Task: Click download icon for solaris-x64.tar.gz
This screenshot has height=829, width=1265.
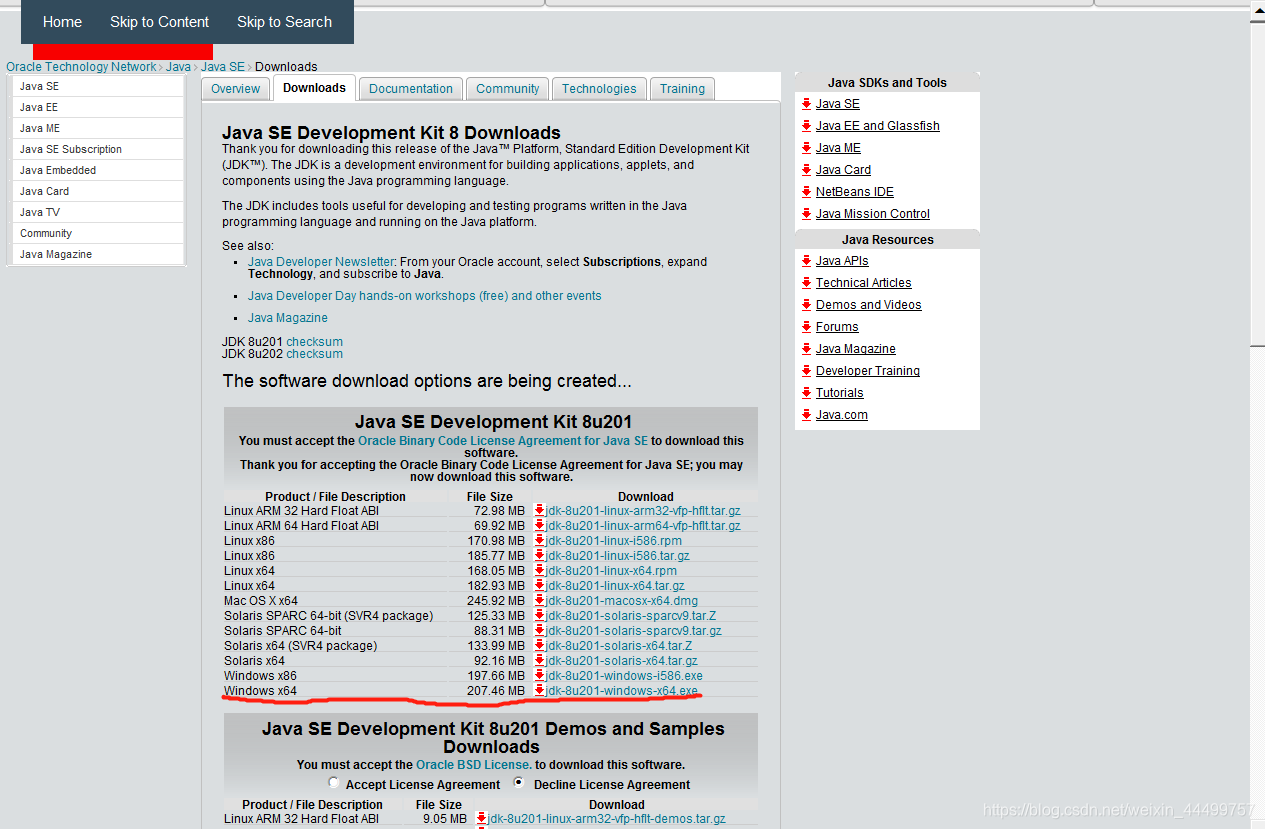Action: [x=539, y=660]
